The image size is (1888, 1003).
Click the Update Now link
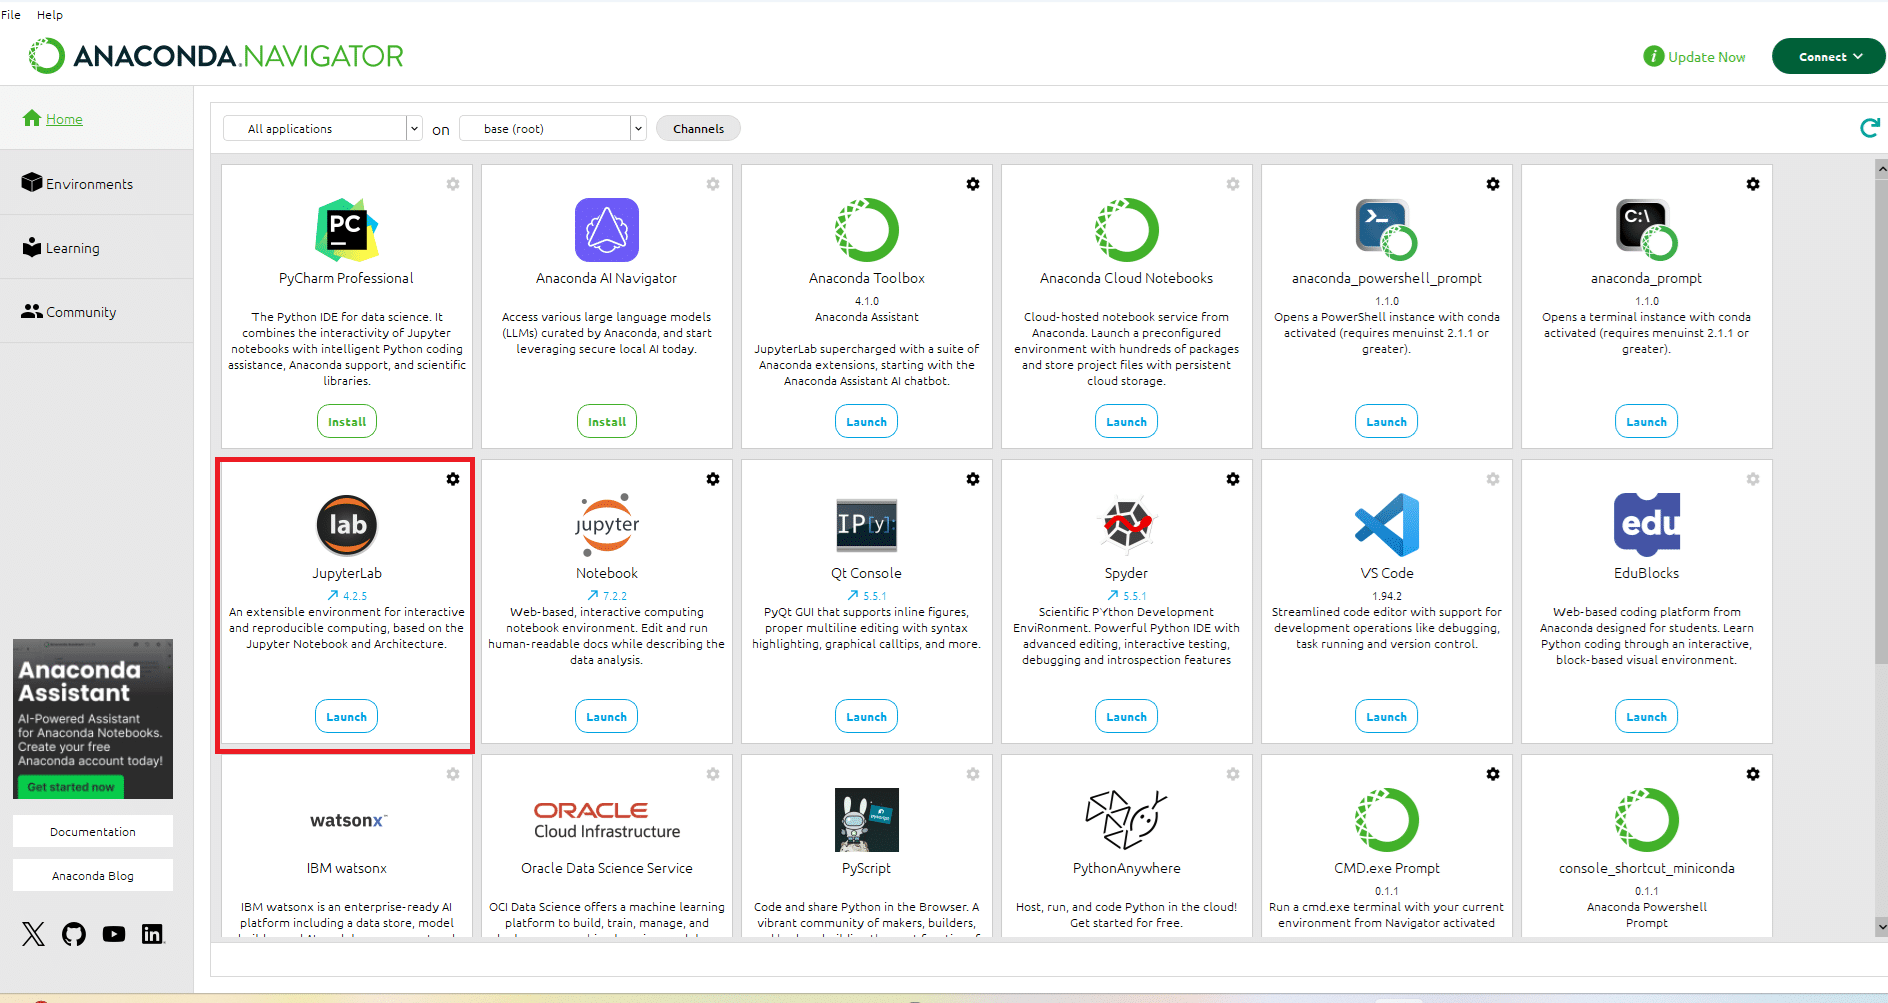click(1706, 57)
